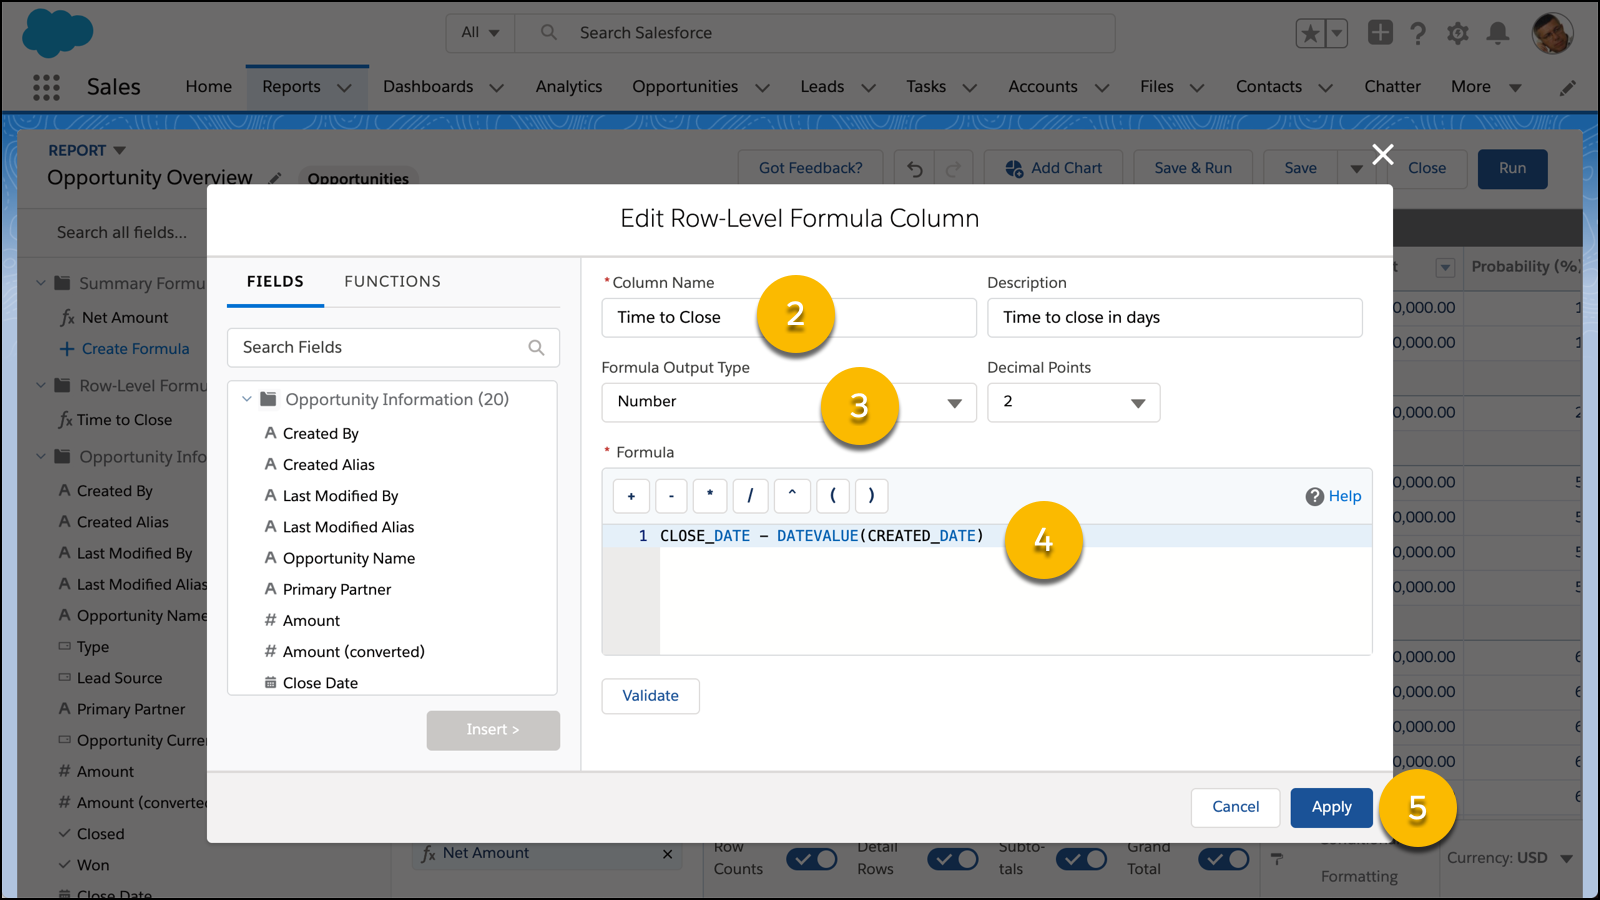
Task: Open the App Launcher waffle icon
Action: coord(45,87)
